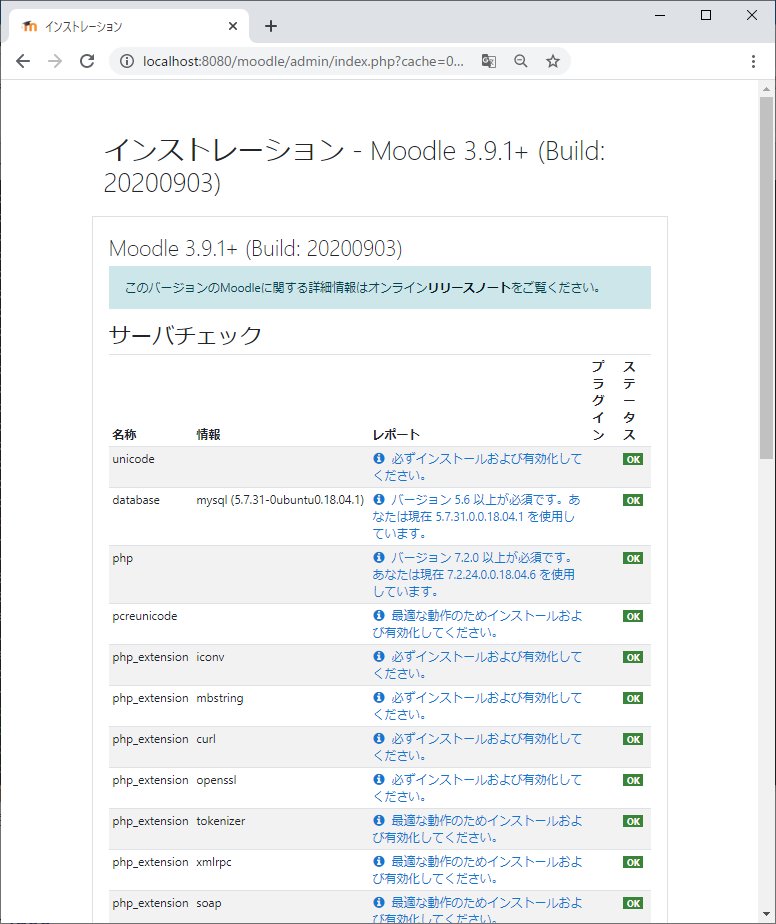The width and height of the screenshot is (776, 924).
Task: Click info icon in curl row
Action: [x=379, y=738]
